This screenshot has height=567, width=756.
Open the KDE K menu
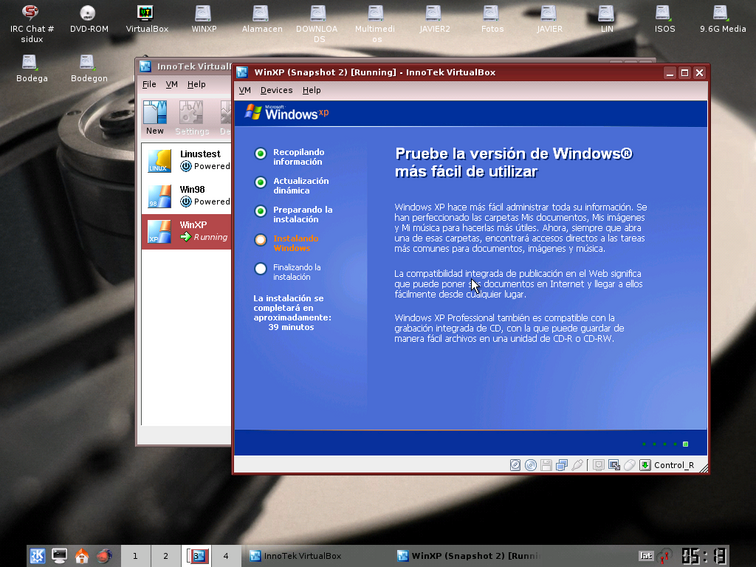(x=38, y=556)
